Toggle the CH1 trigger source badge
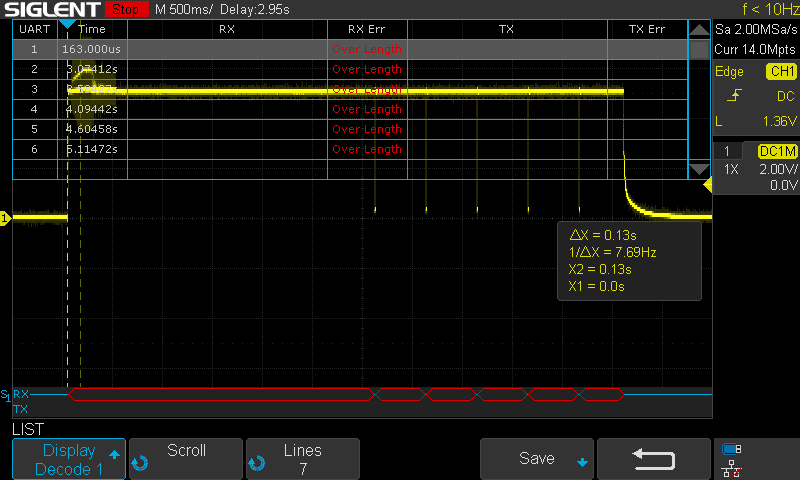Viewport: 800px width, 480px height. point(780,72)
